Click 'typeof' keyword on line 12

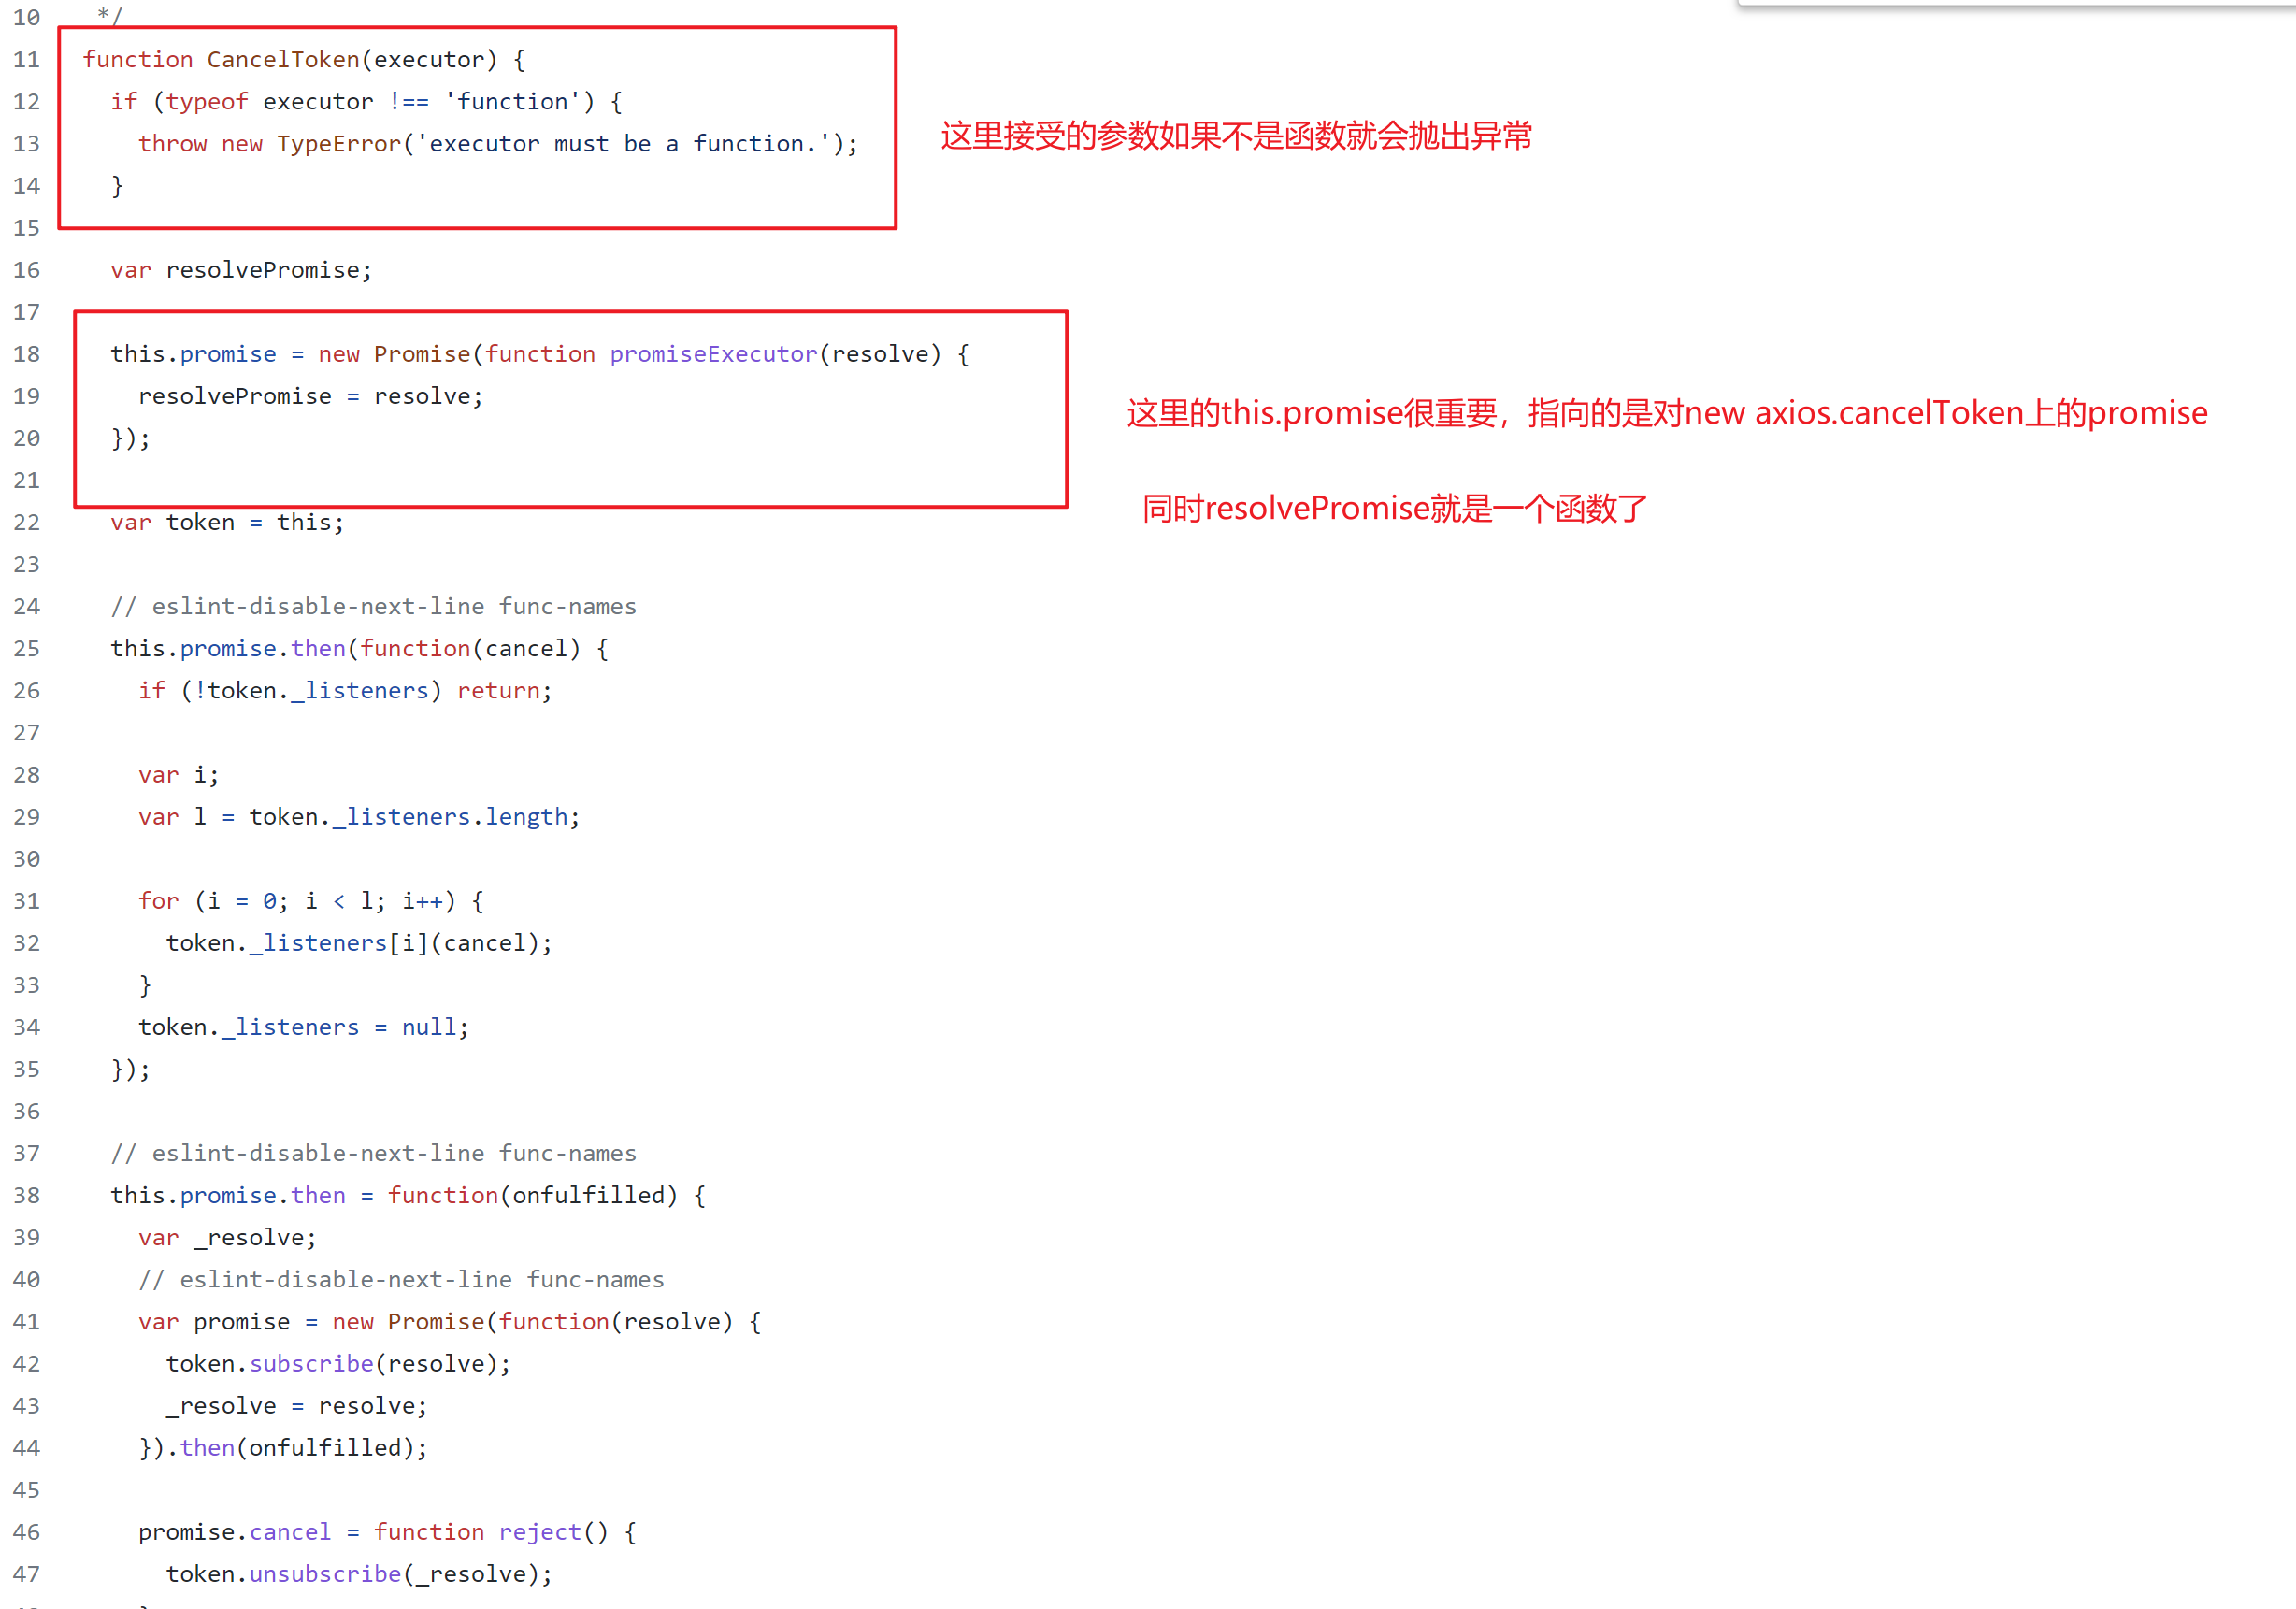click(207, 102)
